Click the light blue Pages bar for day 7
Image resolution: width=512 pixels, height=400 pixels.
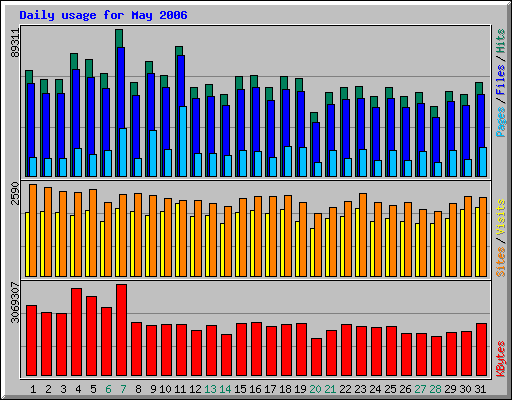[123, 152]
